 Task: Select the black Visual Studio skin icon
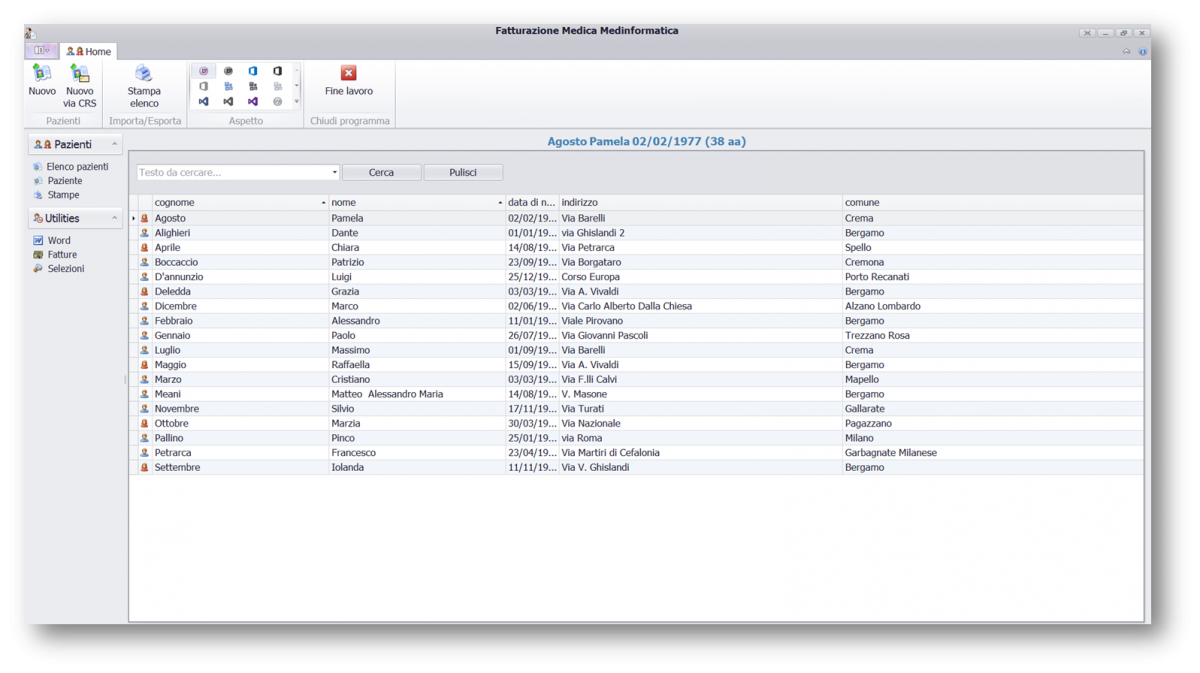(x=228, y=101)
